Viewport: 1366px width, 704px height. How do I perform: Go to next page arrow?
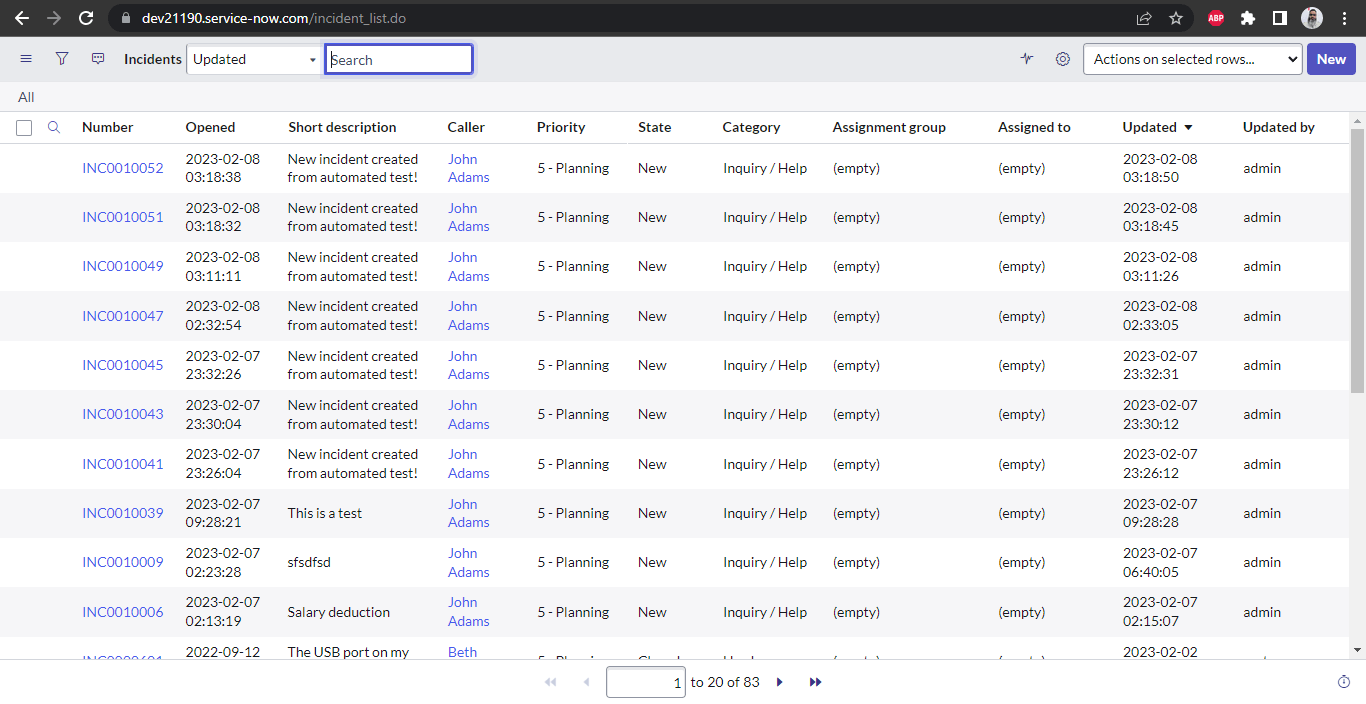pos(780,682)
